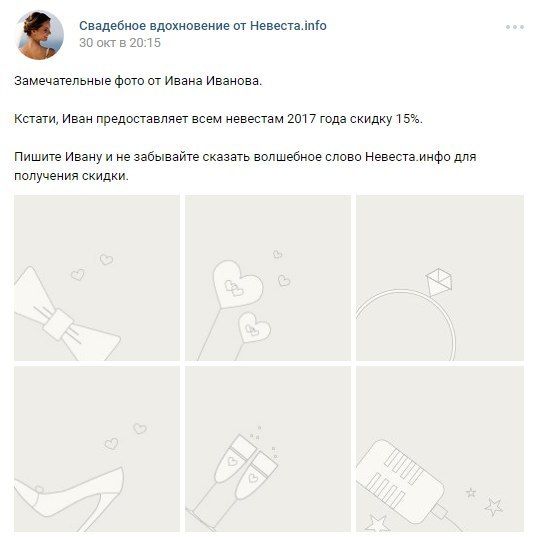Click the sentence mentioning скидку 15%
537x537 pixels.
pyautogui.click(x=218, y=119)
